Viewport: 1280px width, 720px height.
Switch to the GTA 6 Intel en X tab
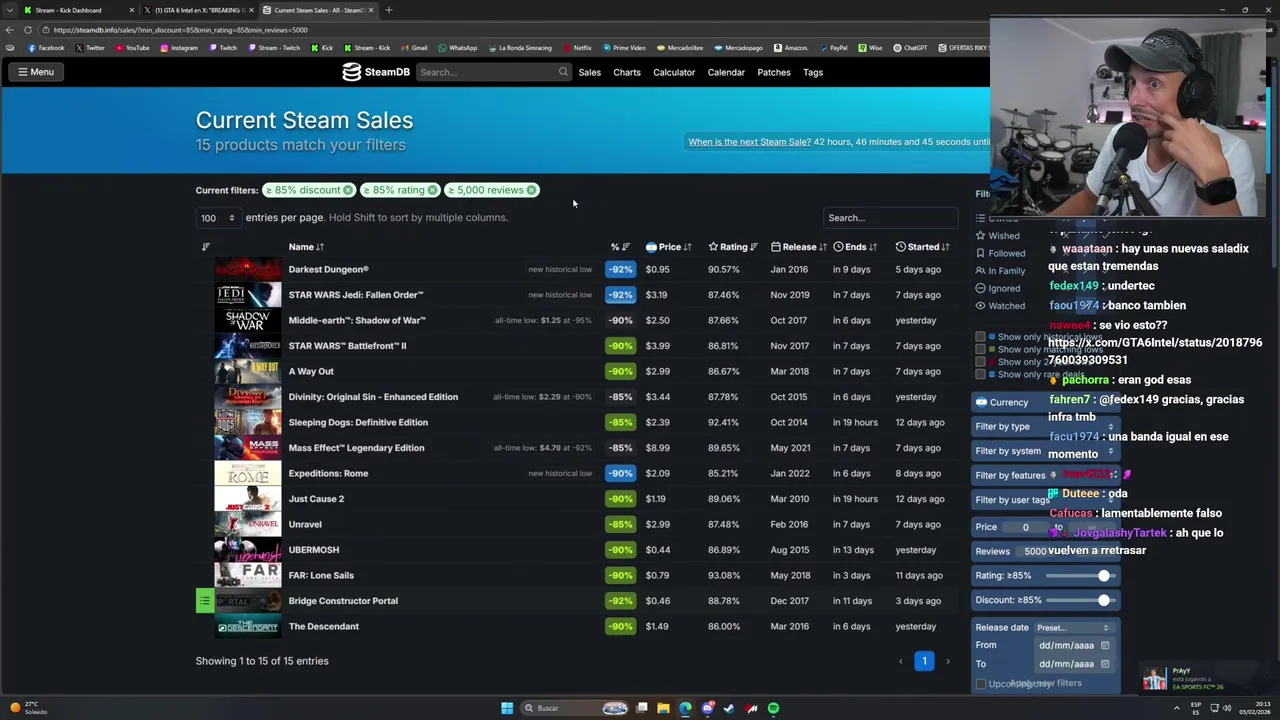coord(199,10)
